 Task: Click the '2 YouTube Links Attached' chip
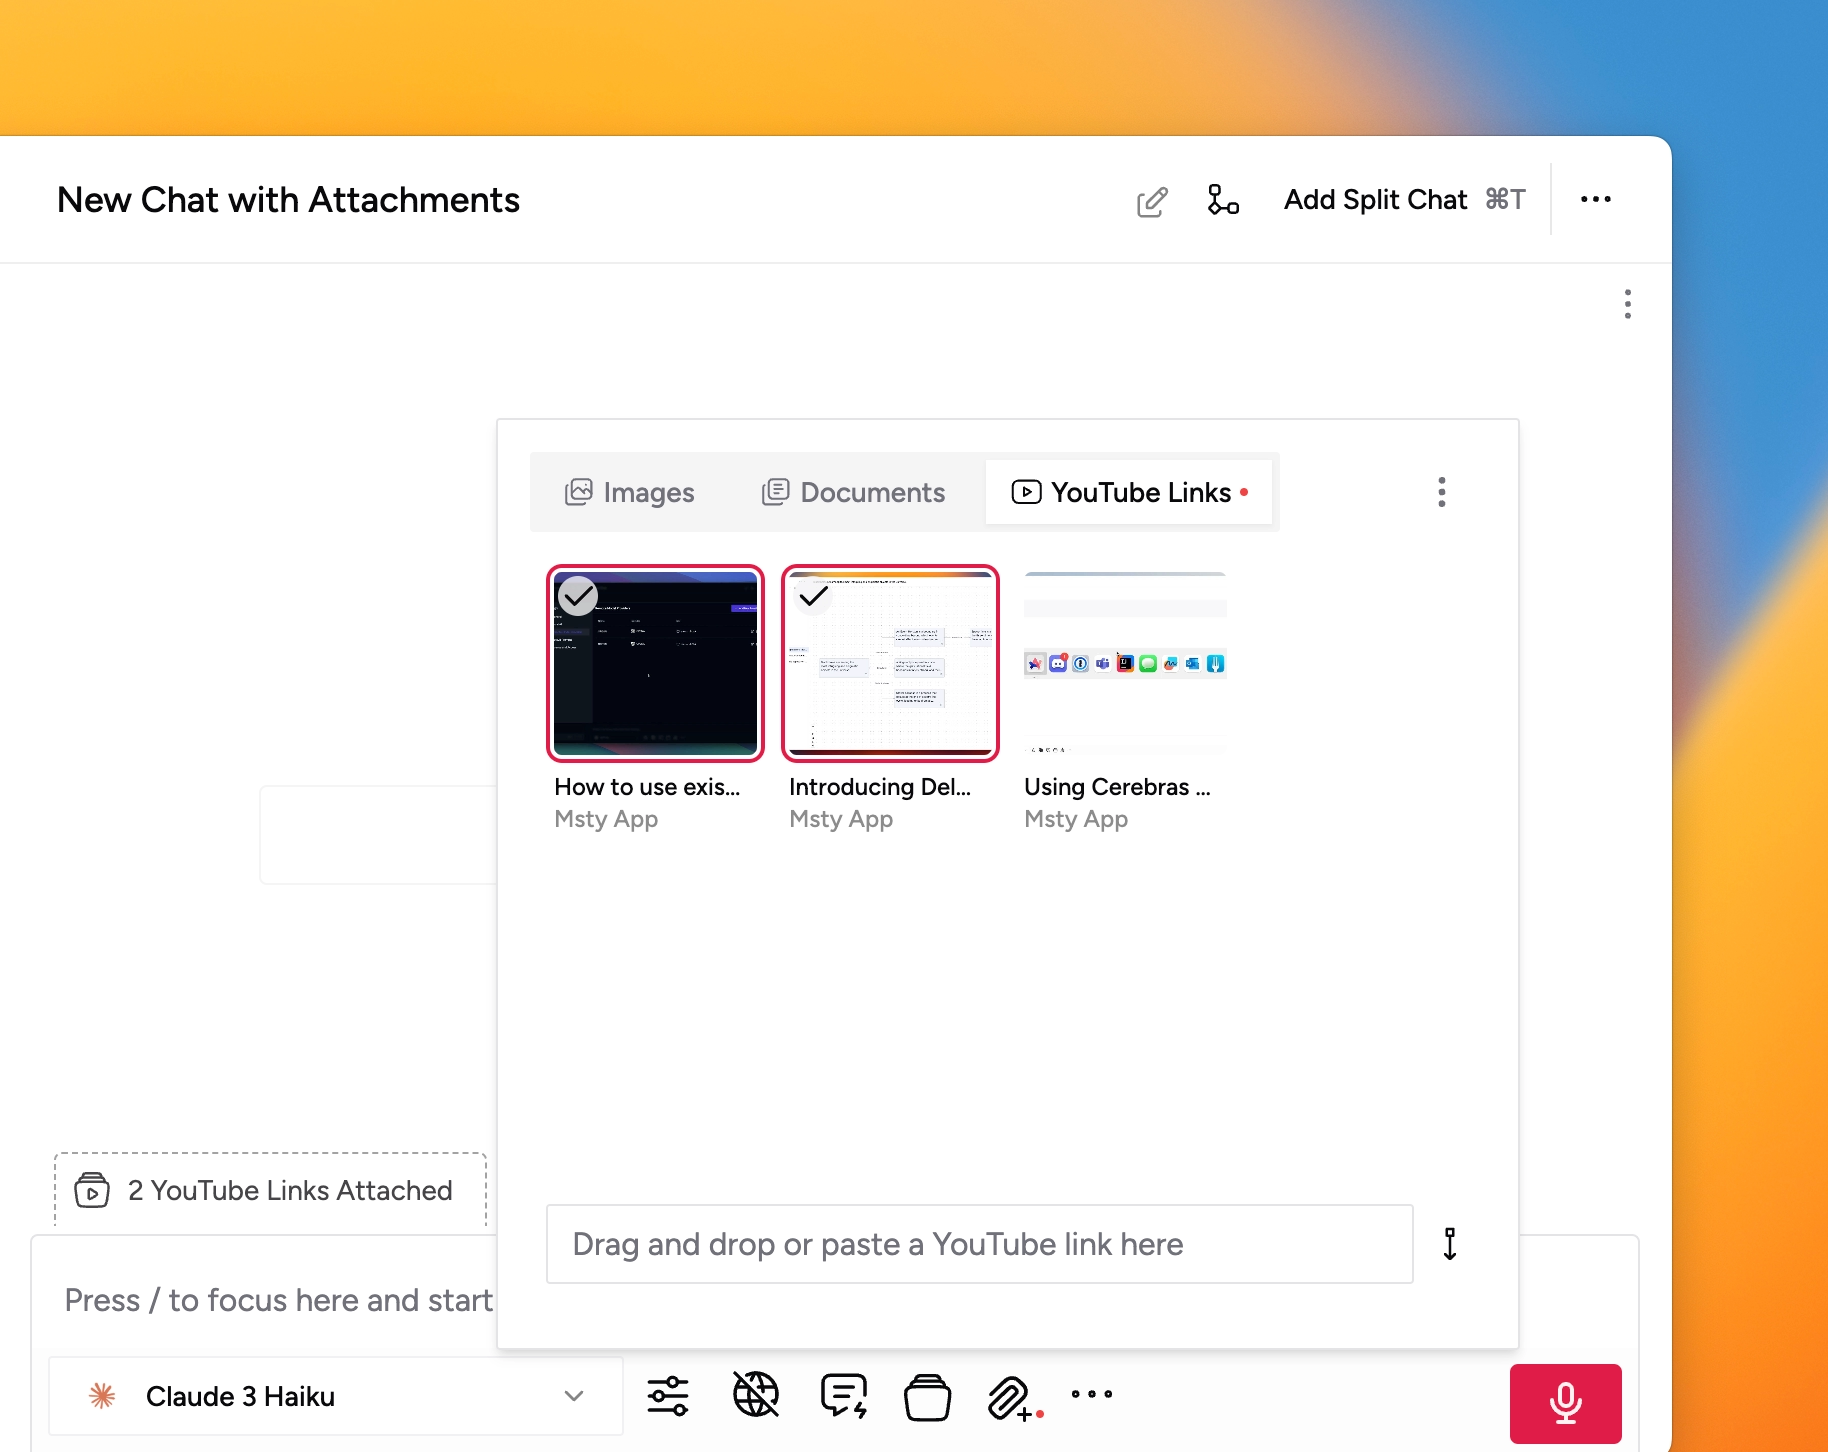268,1190
